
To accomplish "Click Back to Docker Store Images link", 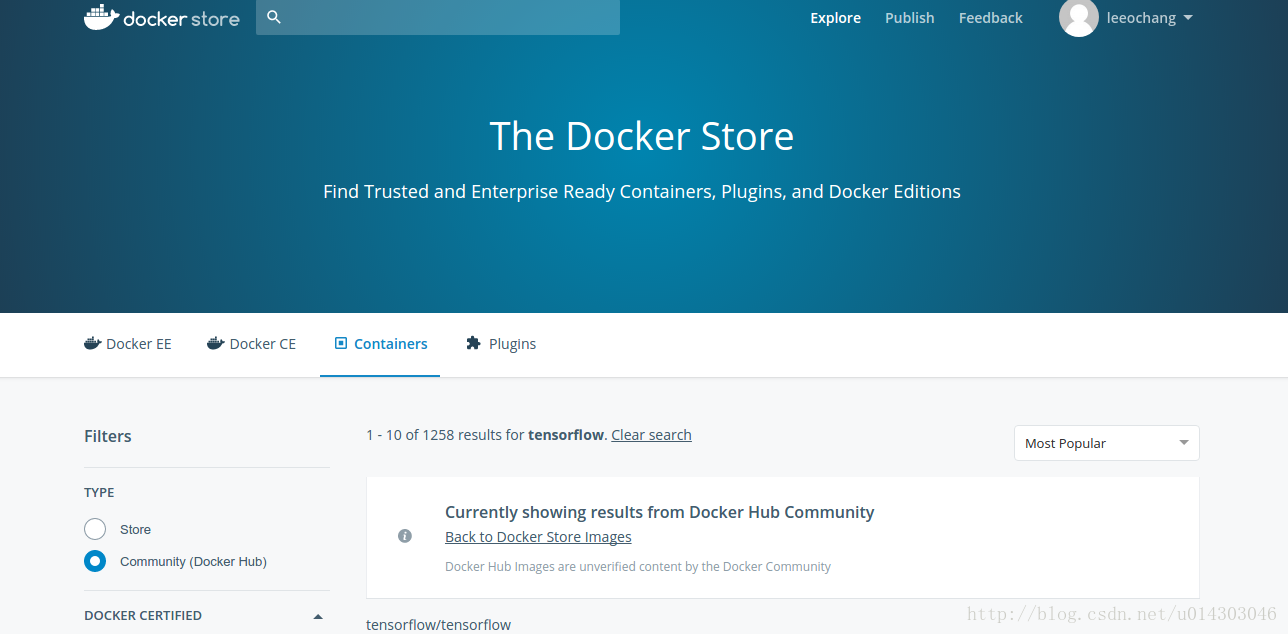I will click(538, 537).
